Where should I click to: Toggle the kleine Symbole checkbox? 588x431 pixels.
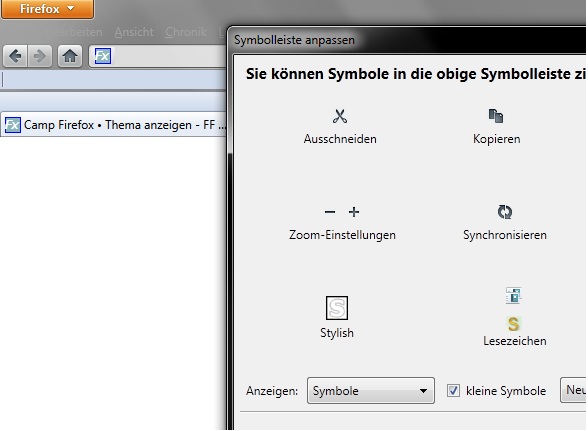point(453,390)
